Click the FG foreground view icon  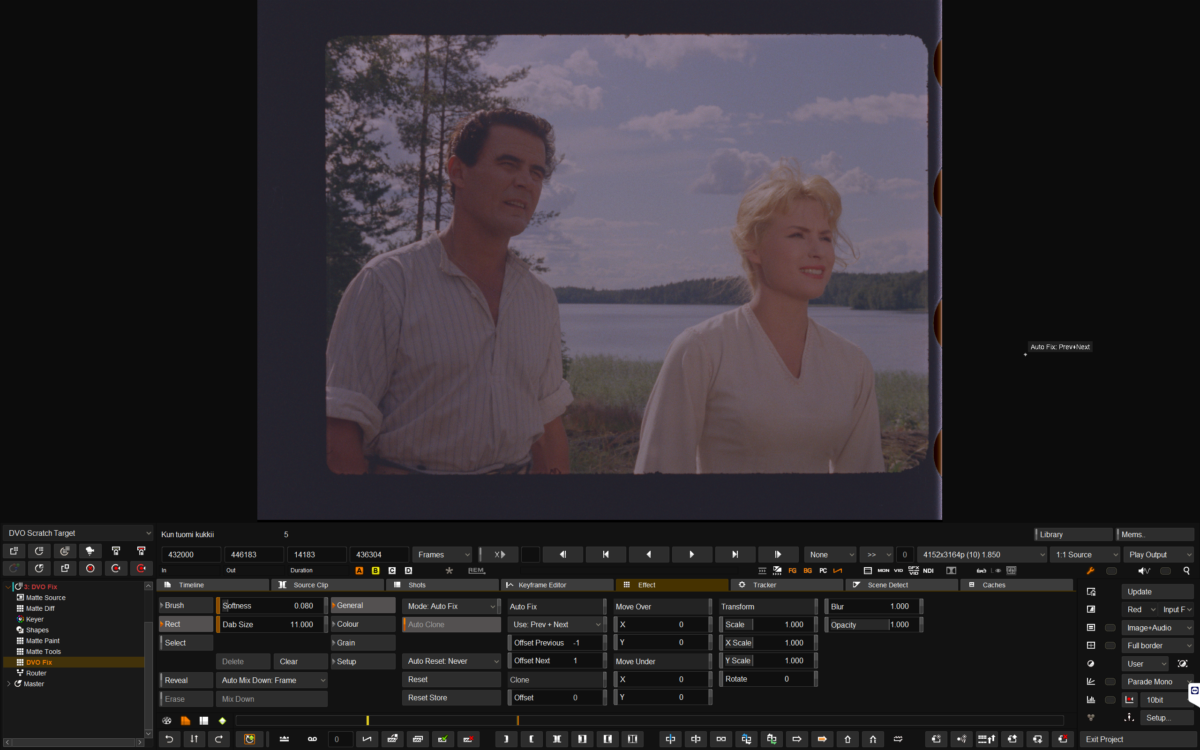pyautogui.click(x=792, y=571)
